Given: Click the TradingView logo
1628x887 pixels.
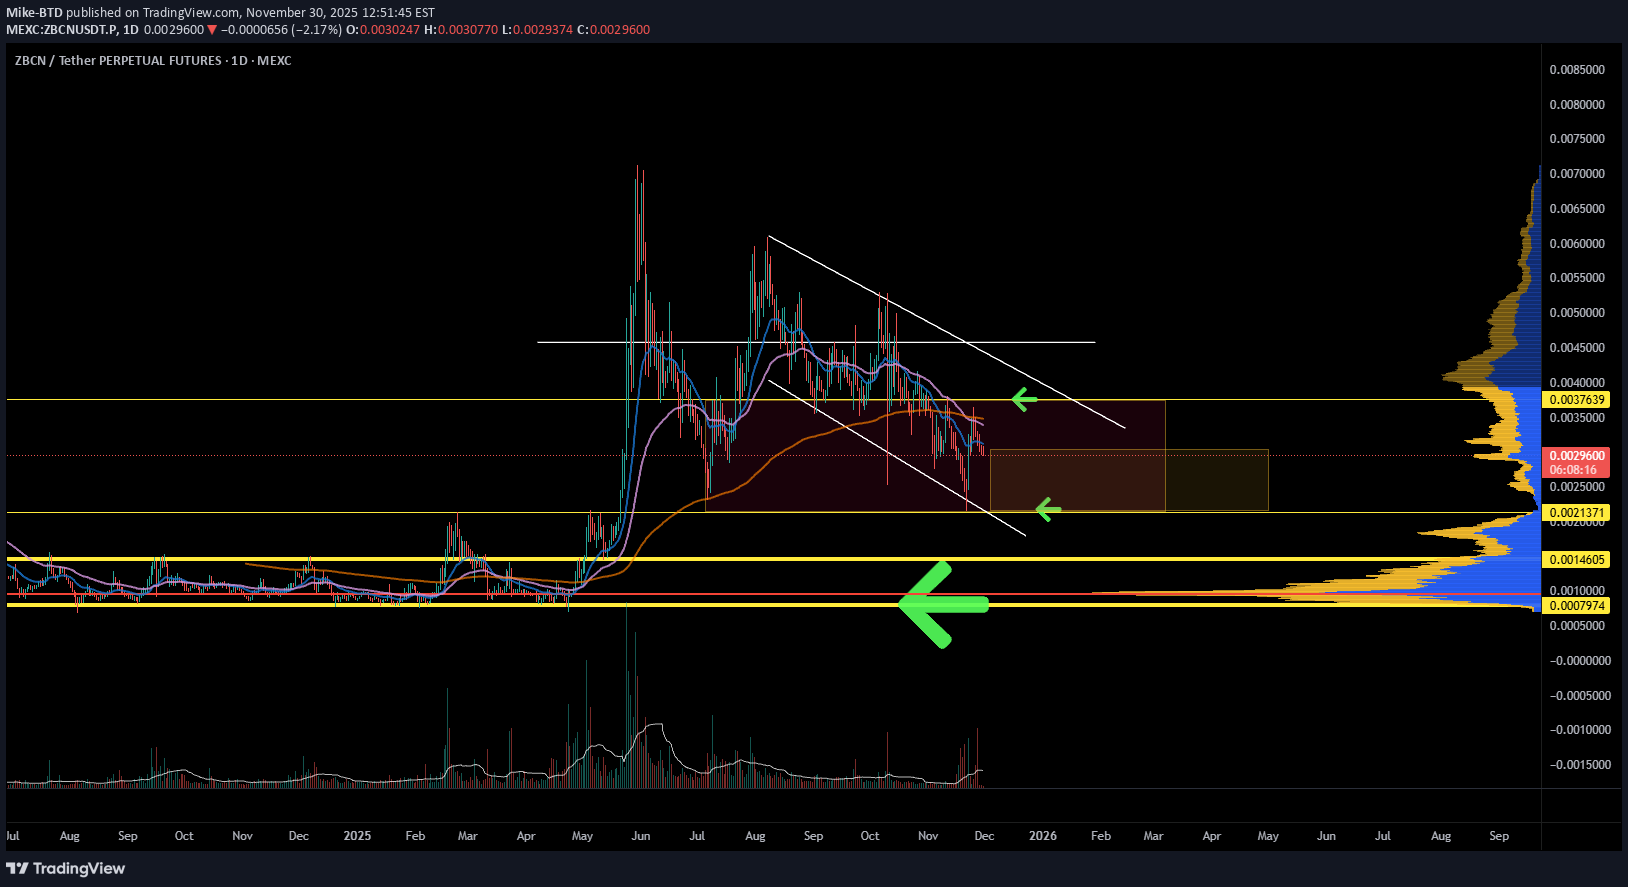Looking at the screenshot, I should pyautogui.click(x=66, y=868).
